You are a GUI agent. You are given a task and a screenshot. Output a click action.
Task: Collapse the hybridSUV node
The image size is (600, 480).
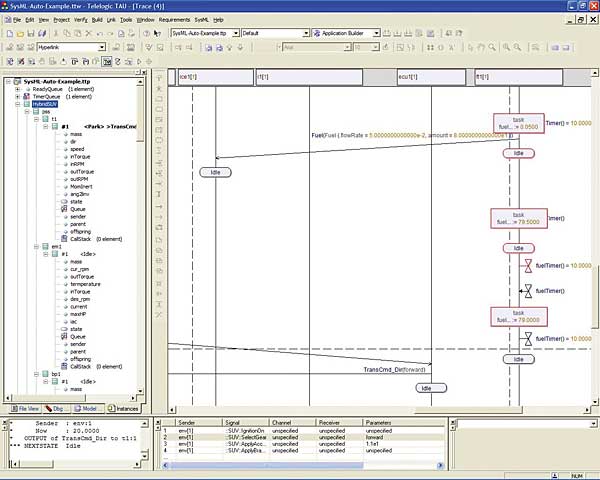pyautogui.click(x=17, y=104)
